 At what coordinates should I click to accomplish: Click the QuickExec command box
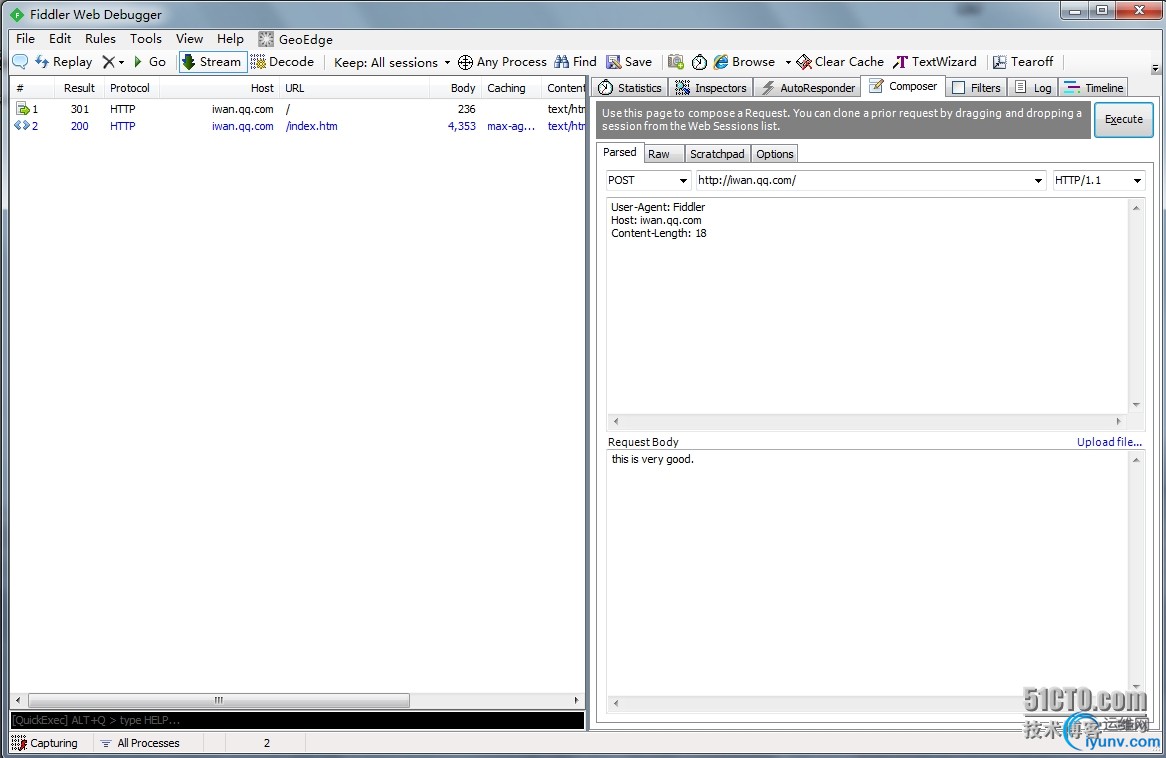297,720
